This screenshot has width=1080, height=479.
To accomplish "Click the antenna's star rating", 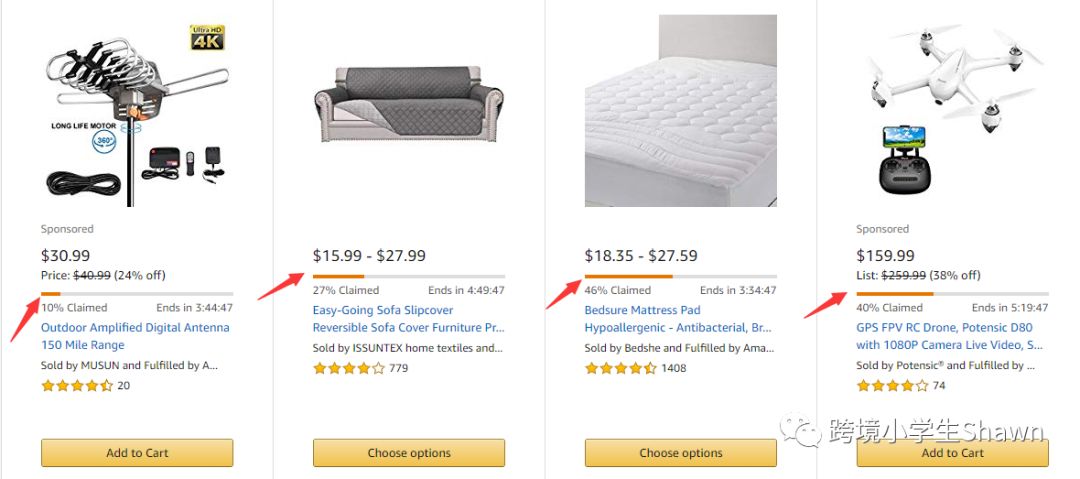I will pyautogui.click(x=77, y=386).
